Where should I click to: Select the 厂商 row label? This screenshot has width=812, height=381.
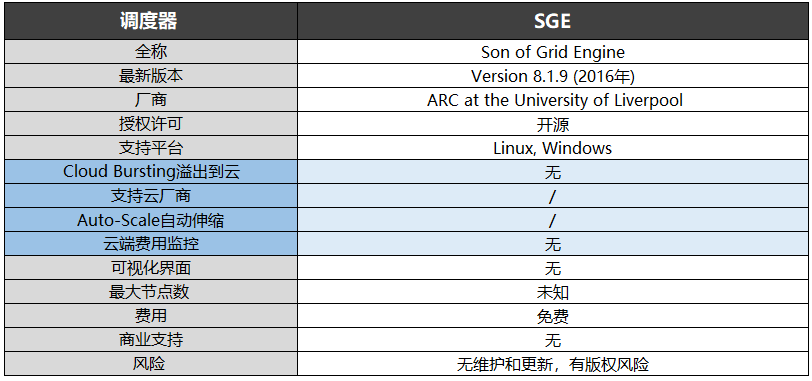tap(151, 100)
